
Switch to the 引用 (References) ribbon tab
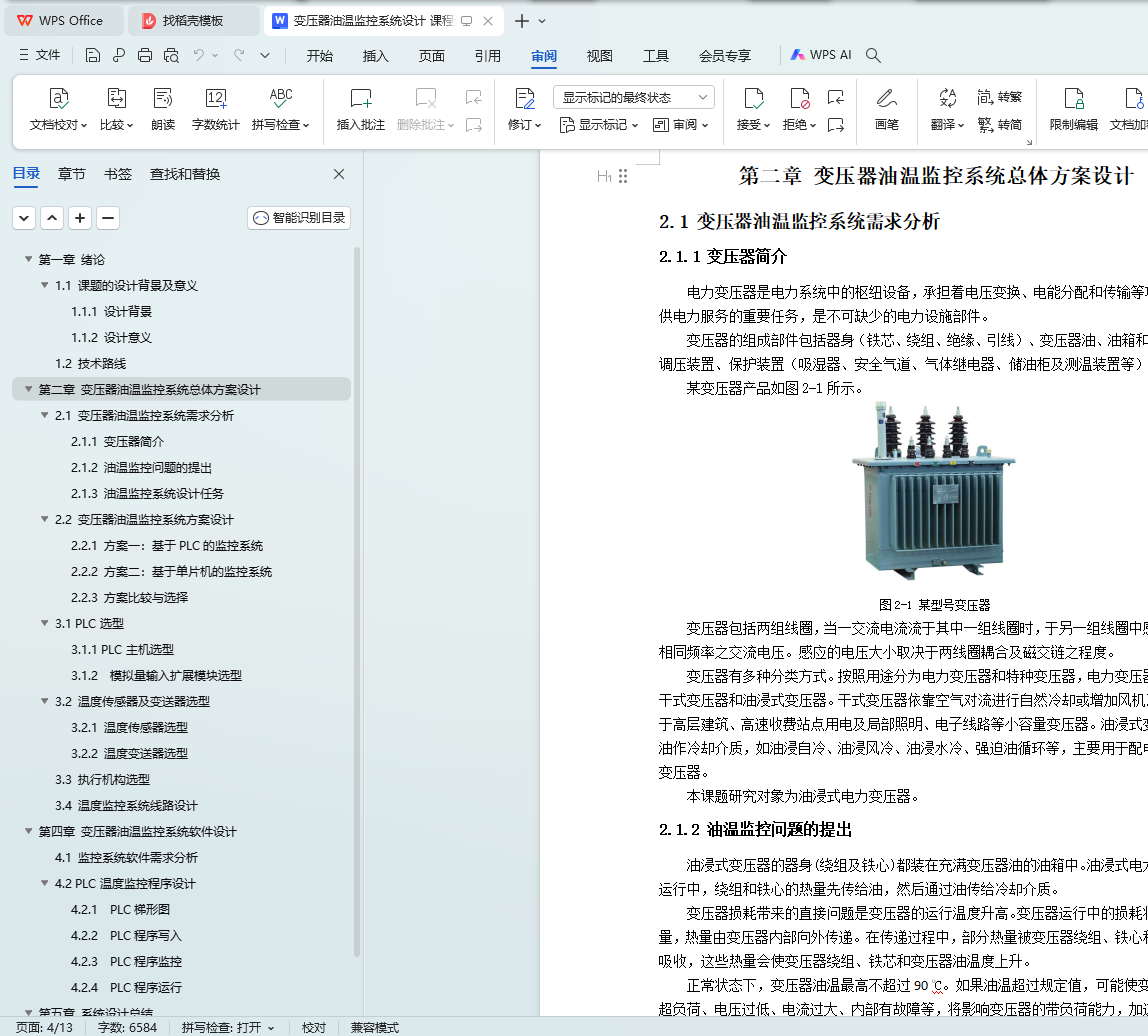click(x=488, y=56)
